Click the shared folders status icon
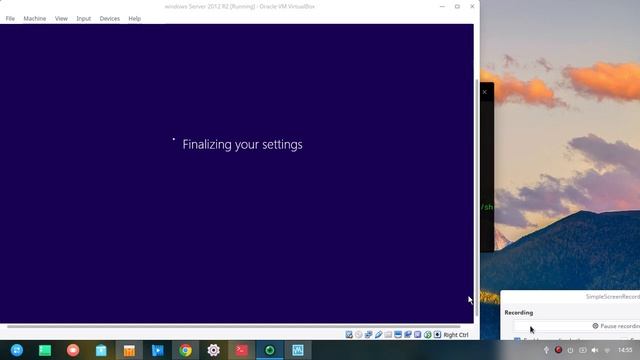Screen dimensions: 640x360 coord(388,335)
